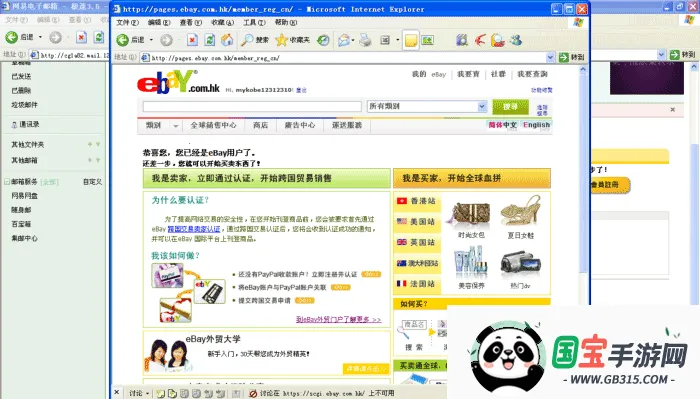Open the 搜索 magnifier search pane
Viewport: 700px width, 399px height.
[x=254, y=40]
